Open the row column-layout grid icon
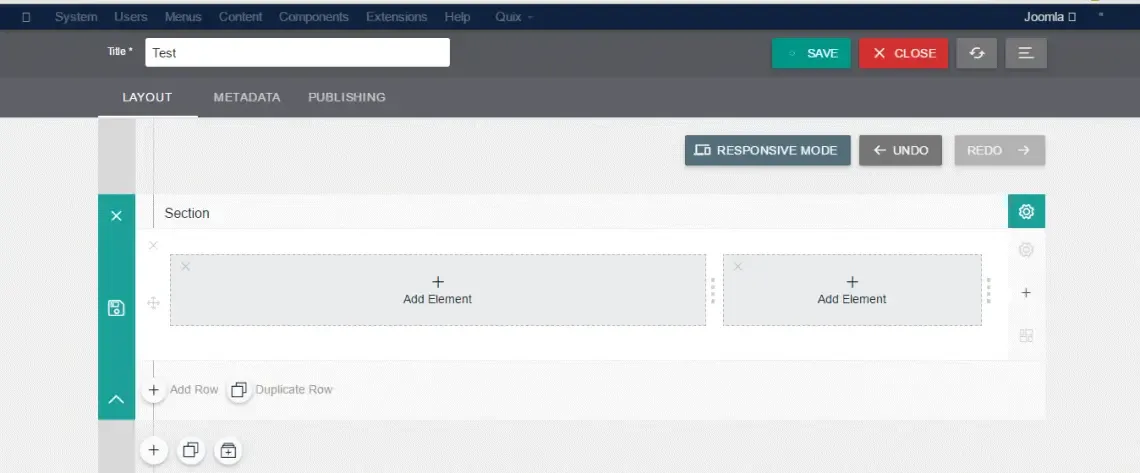 tap(1026, 336)
